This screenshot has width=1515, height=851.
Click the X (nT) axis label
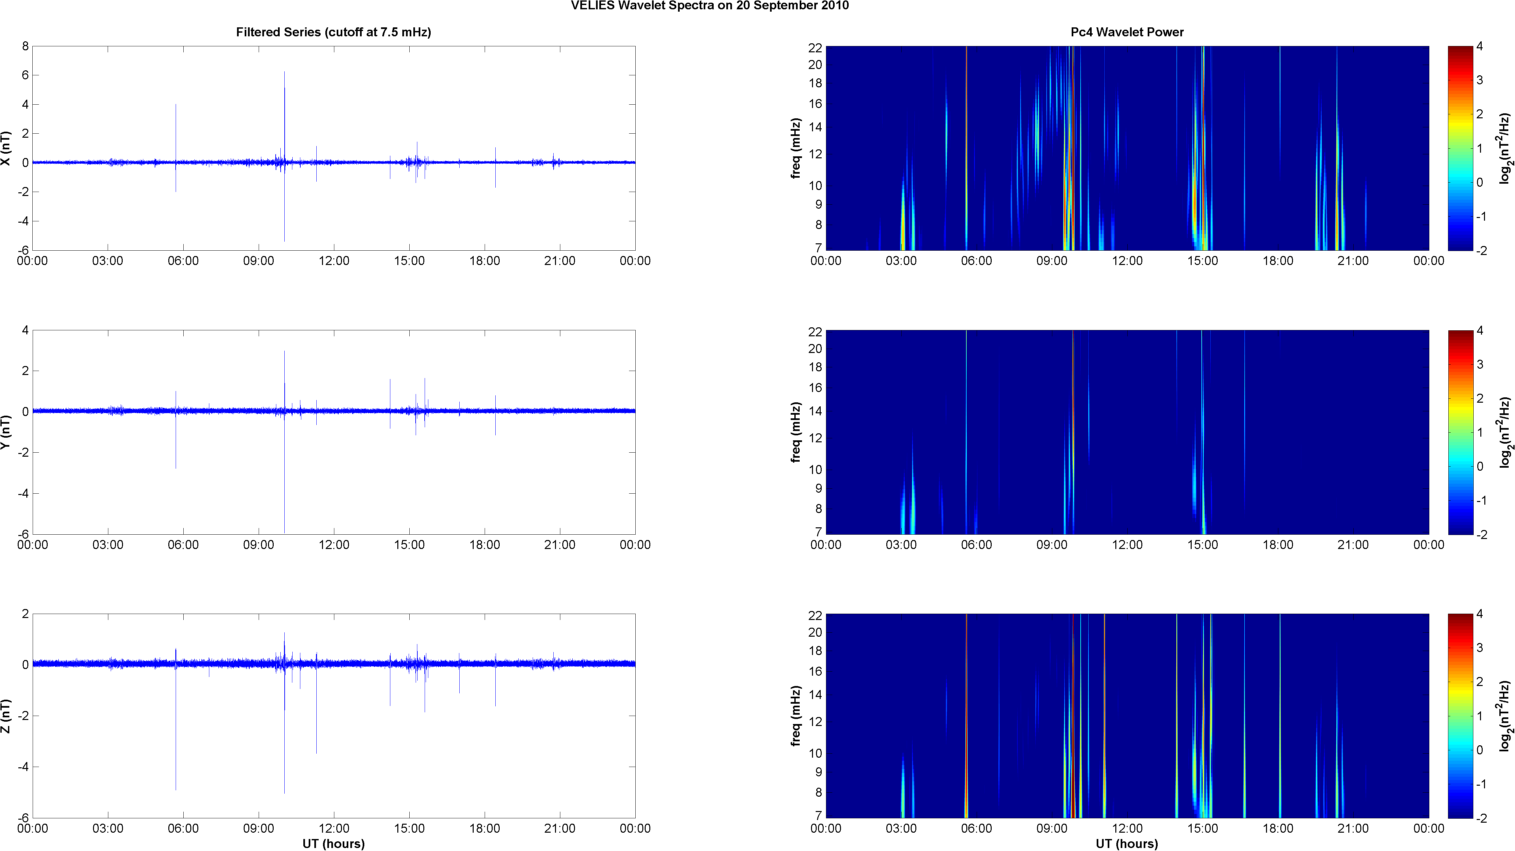[6, 148]
